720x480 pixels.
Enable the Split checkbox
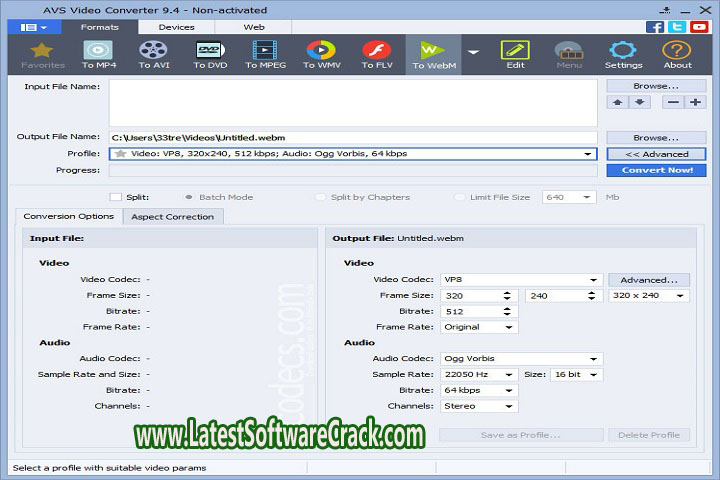click(116, 197)
